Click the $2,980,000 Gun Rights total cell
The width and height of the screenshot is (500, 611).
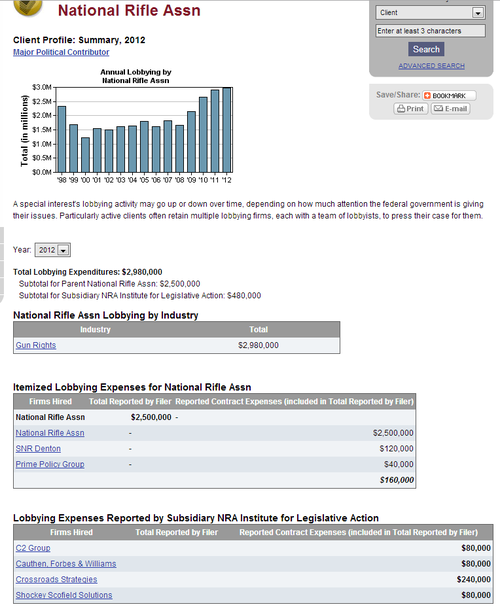tap(258, 345)
